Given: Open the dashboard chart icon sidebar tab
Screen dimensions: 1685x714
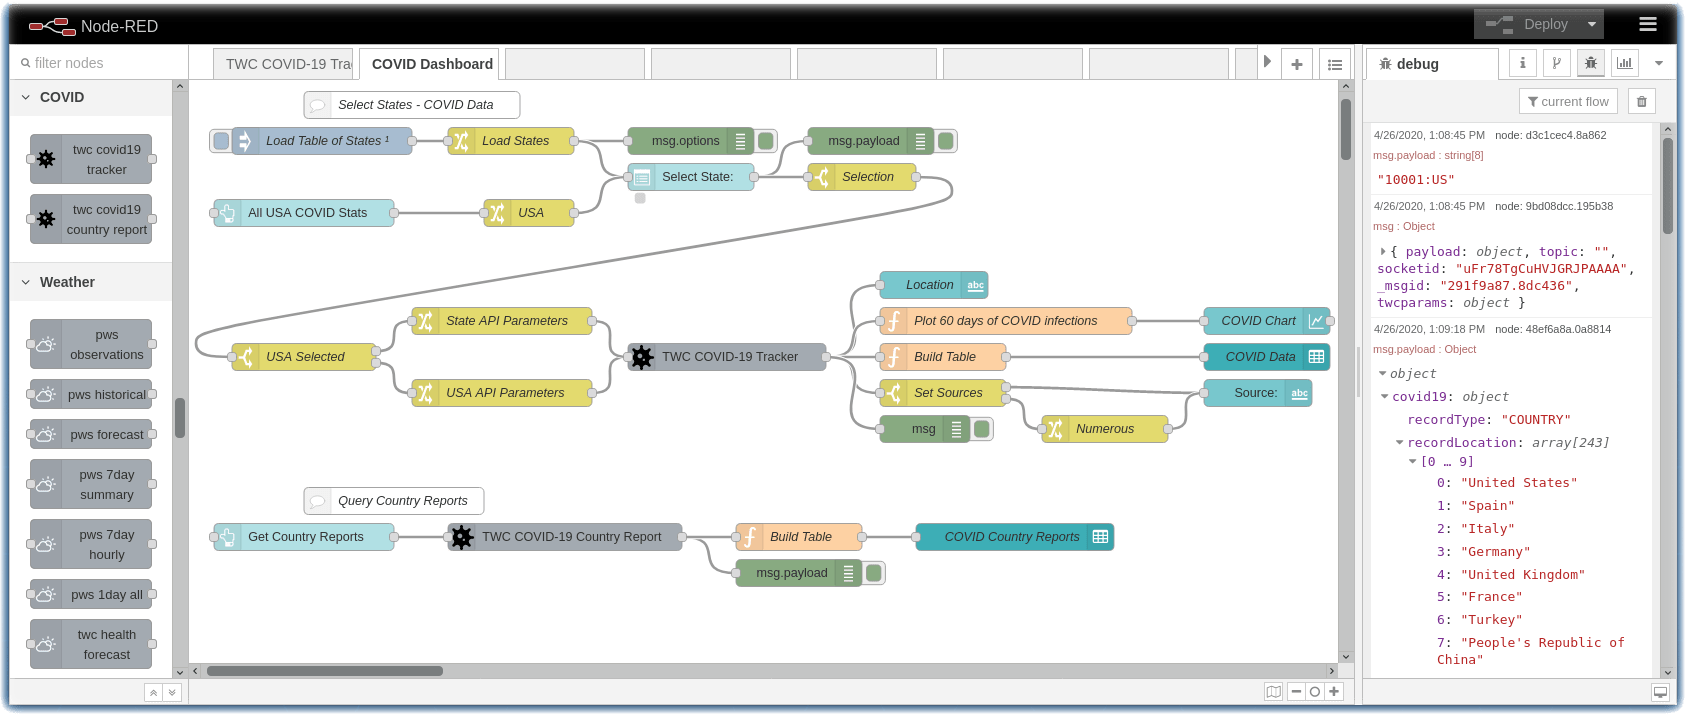Looking at the screenshot, I should [x=1624, y=63].
